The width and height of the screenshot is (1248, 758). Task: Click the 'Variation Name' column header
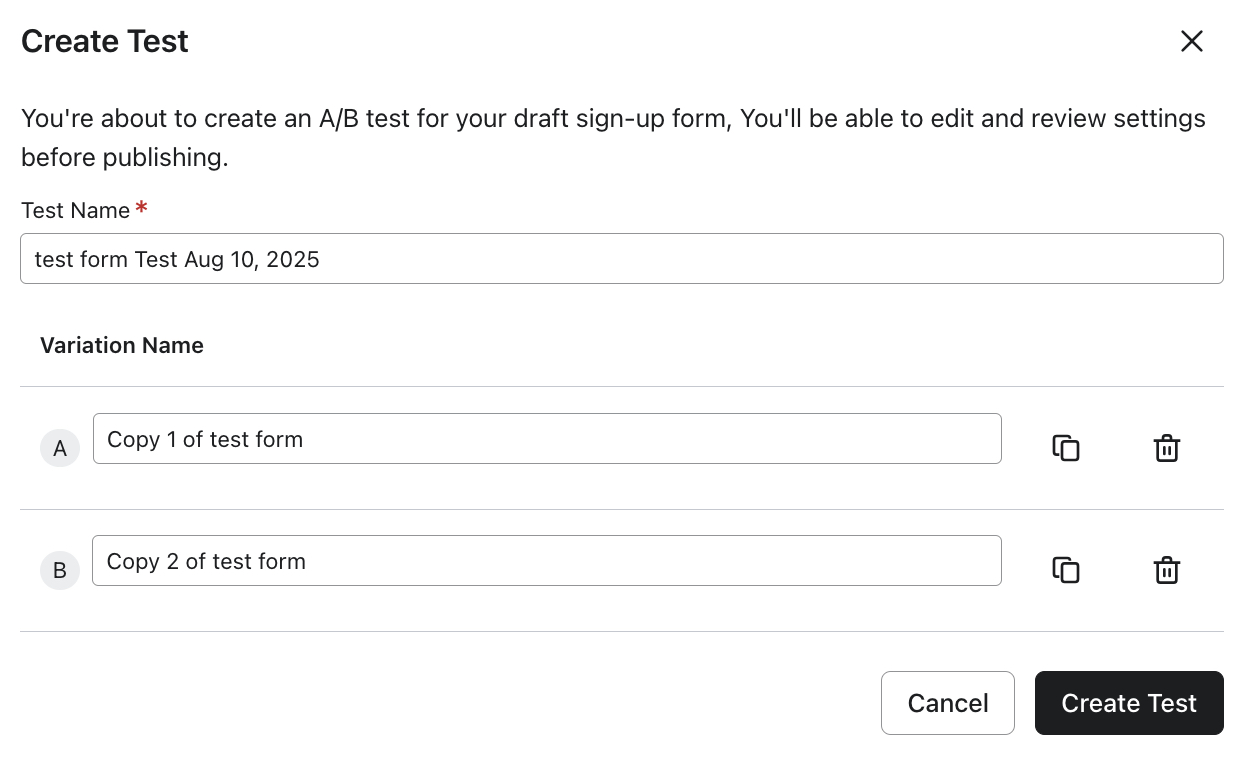coord(122,346)
